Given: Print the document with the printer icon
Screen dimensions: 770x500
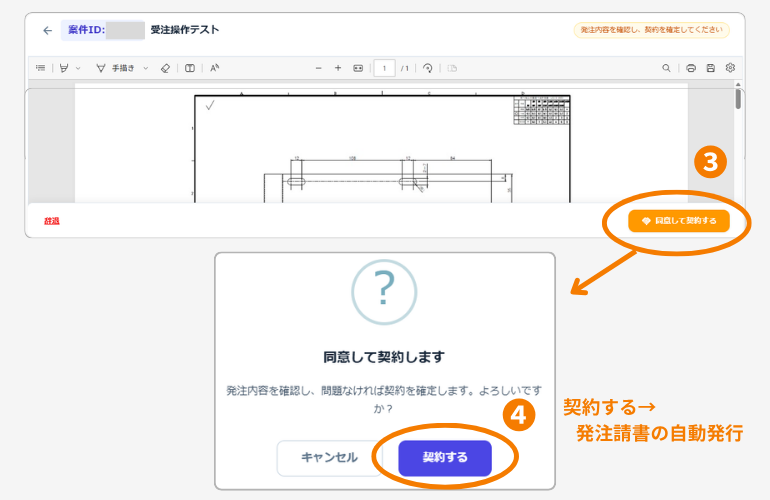Looking at the screenshot, I should pos(691,68).
